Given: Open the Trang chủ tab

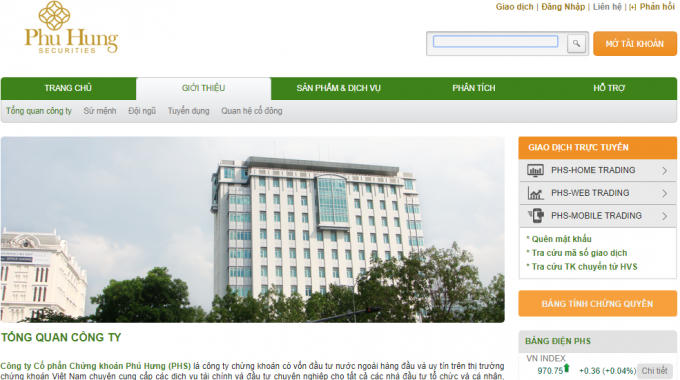Looking at the screenshot, I should pyautogui.click(x=68, y=88).
